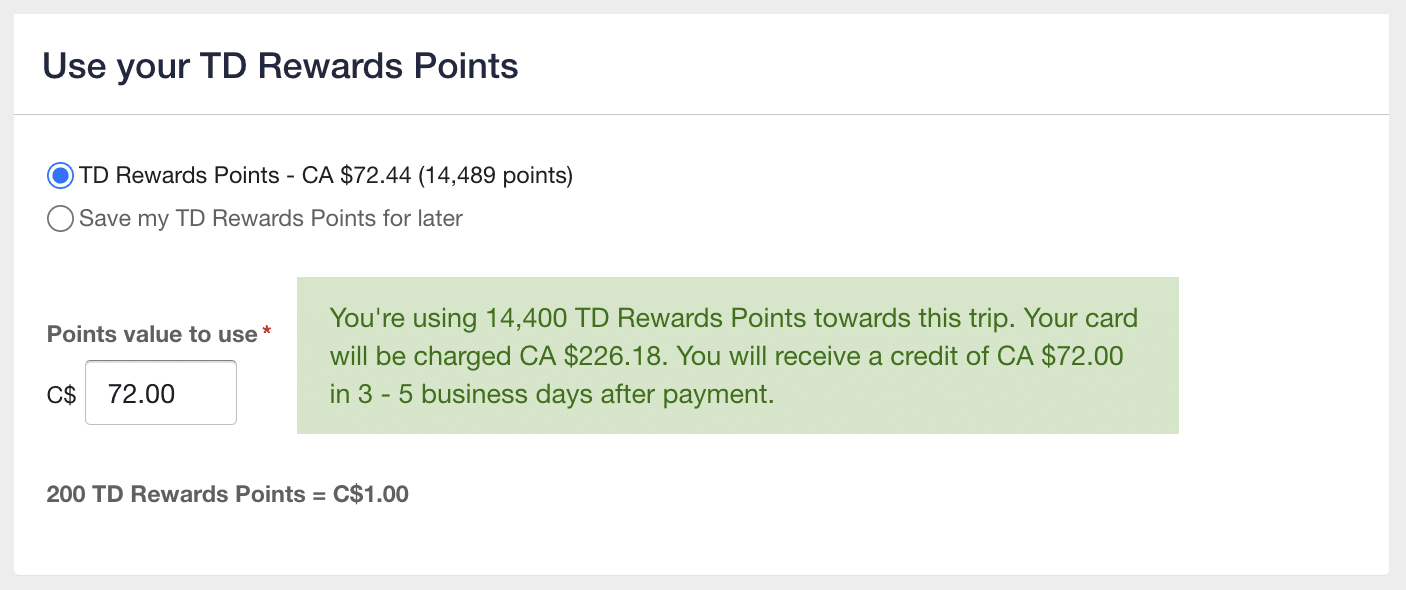Click the '200 TD Rewards Points = C$1.00' text
Viewport: 1406px width, 590px height.
227,493
